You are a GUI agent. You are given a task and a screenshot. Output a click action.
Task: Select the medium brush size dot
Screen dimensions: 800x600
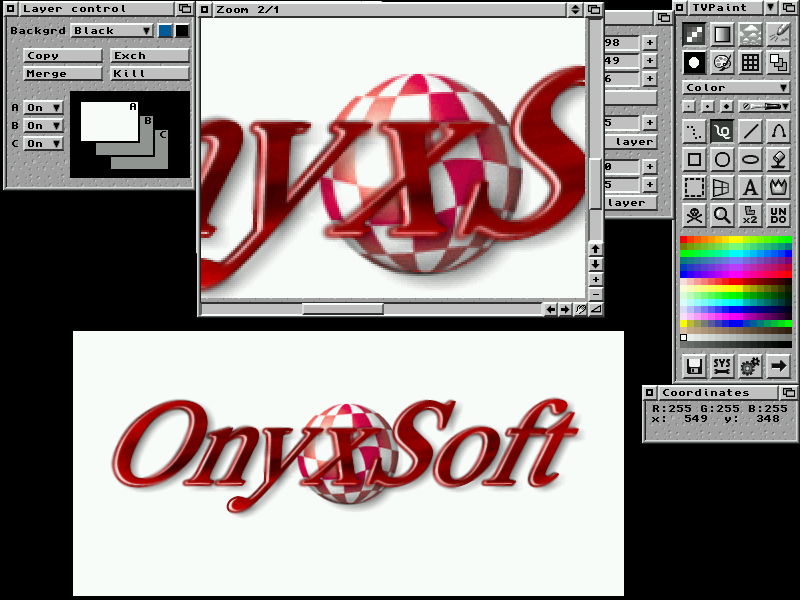coord(708,107)
